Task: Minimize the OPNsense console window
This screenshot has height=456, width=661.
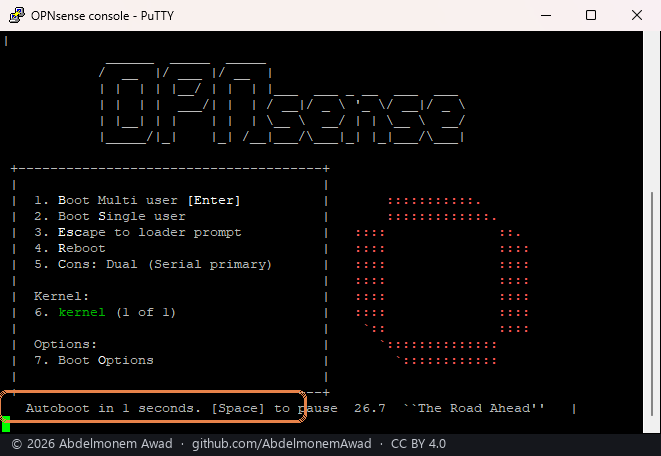Action: tap(546, 16)
